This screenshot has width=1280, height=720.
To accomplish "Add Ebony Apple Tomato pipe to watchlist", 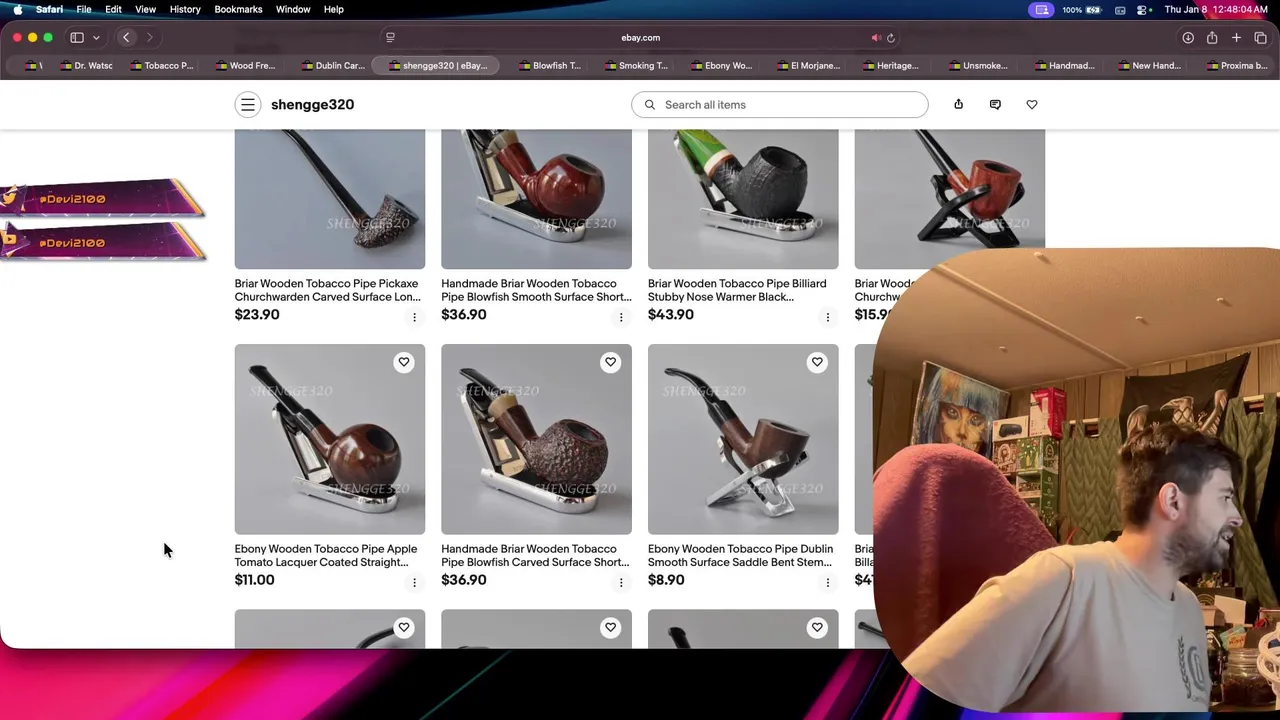I will coord(404,362).
